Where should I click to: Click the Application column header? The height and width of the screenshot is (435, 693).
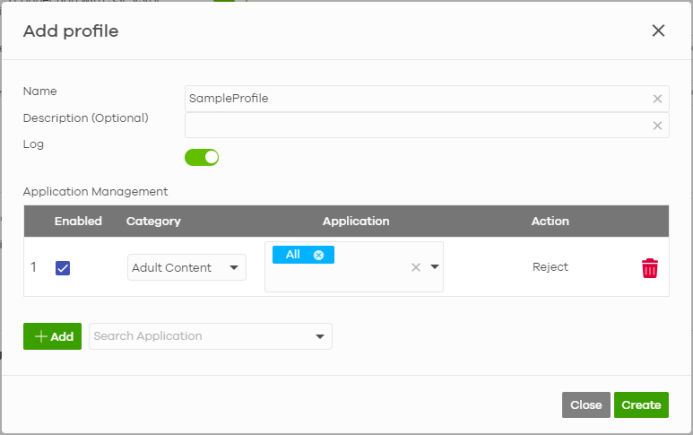(355, 221)
